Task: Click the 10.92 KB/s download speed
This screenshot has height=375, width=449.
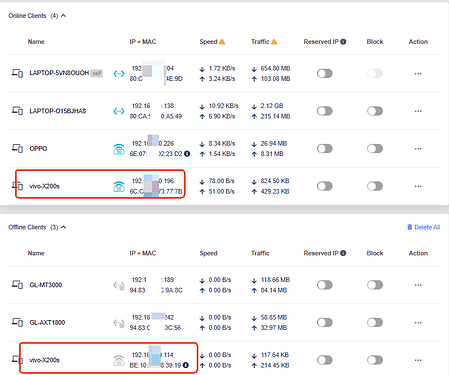Action: 224,106
